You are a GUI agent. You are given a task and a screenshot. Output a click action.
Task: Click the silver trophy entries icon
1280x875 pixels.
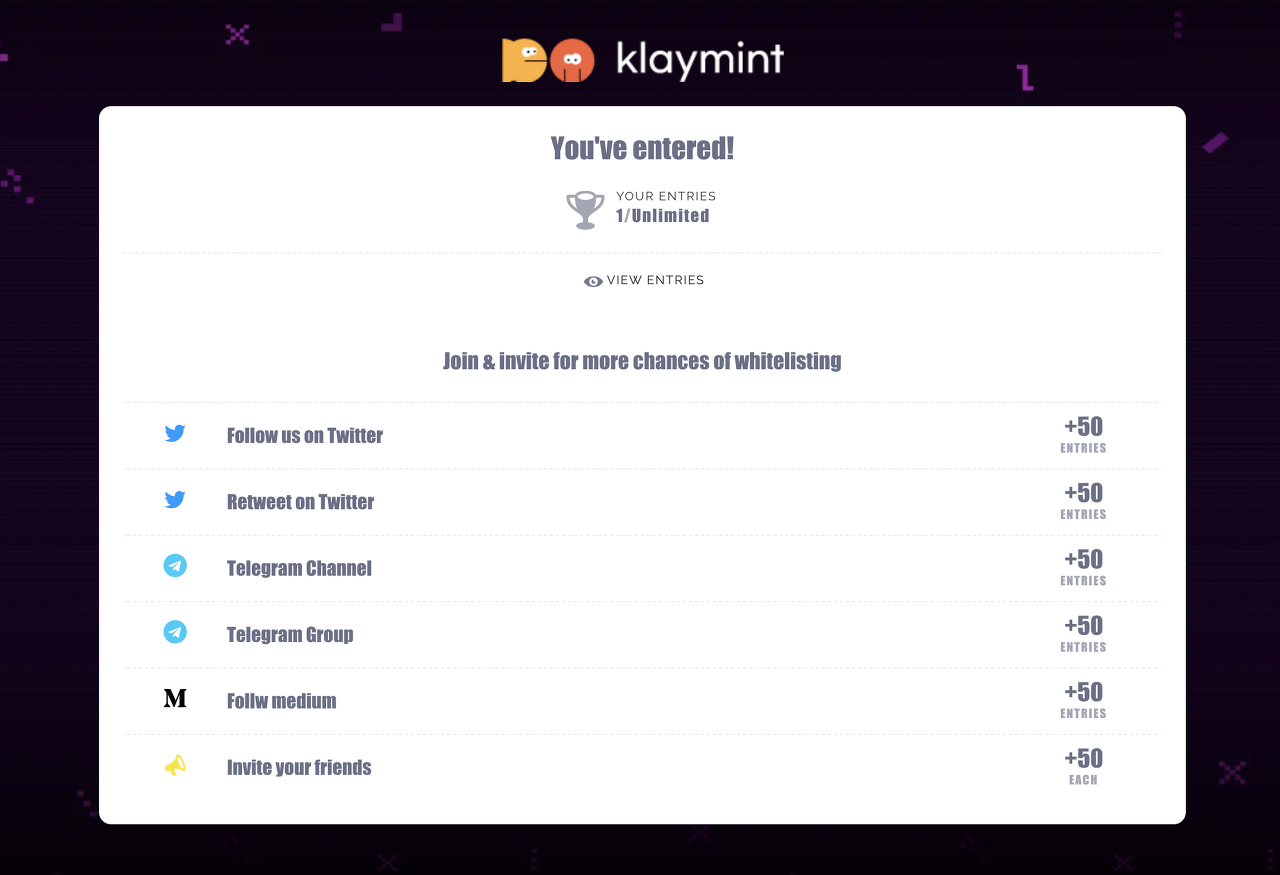585,210
